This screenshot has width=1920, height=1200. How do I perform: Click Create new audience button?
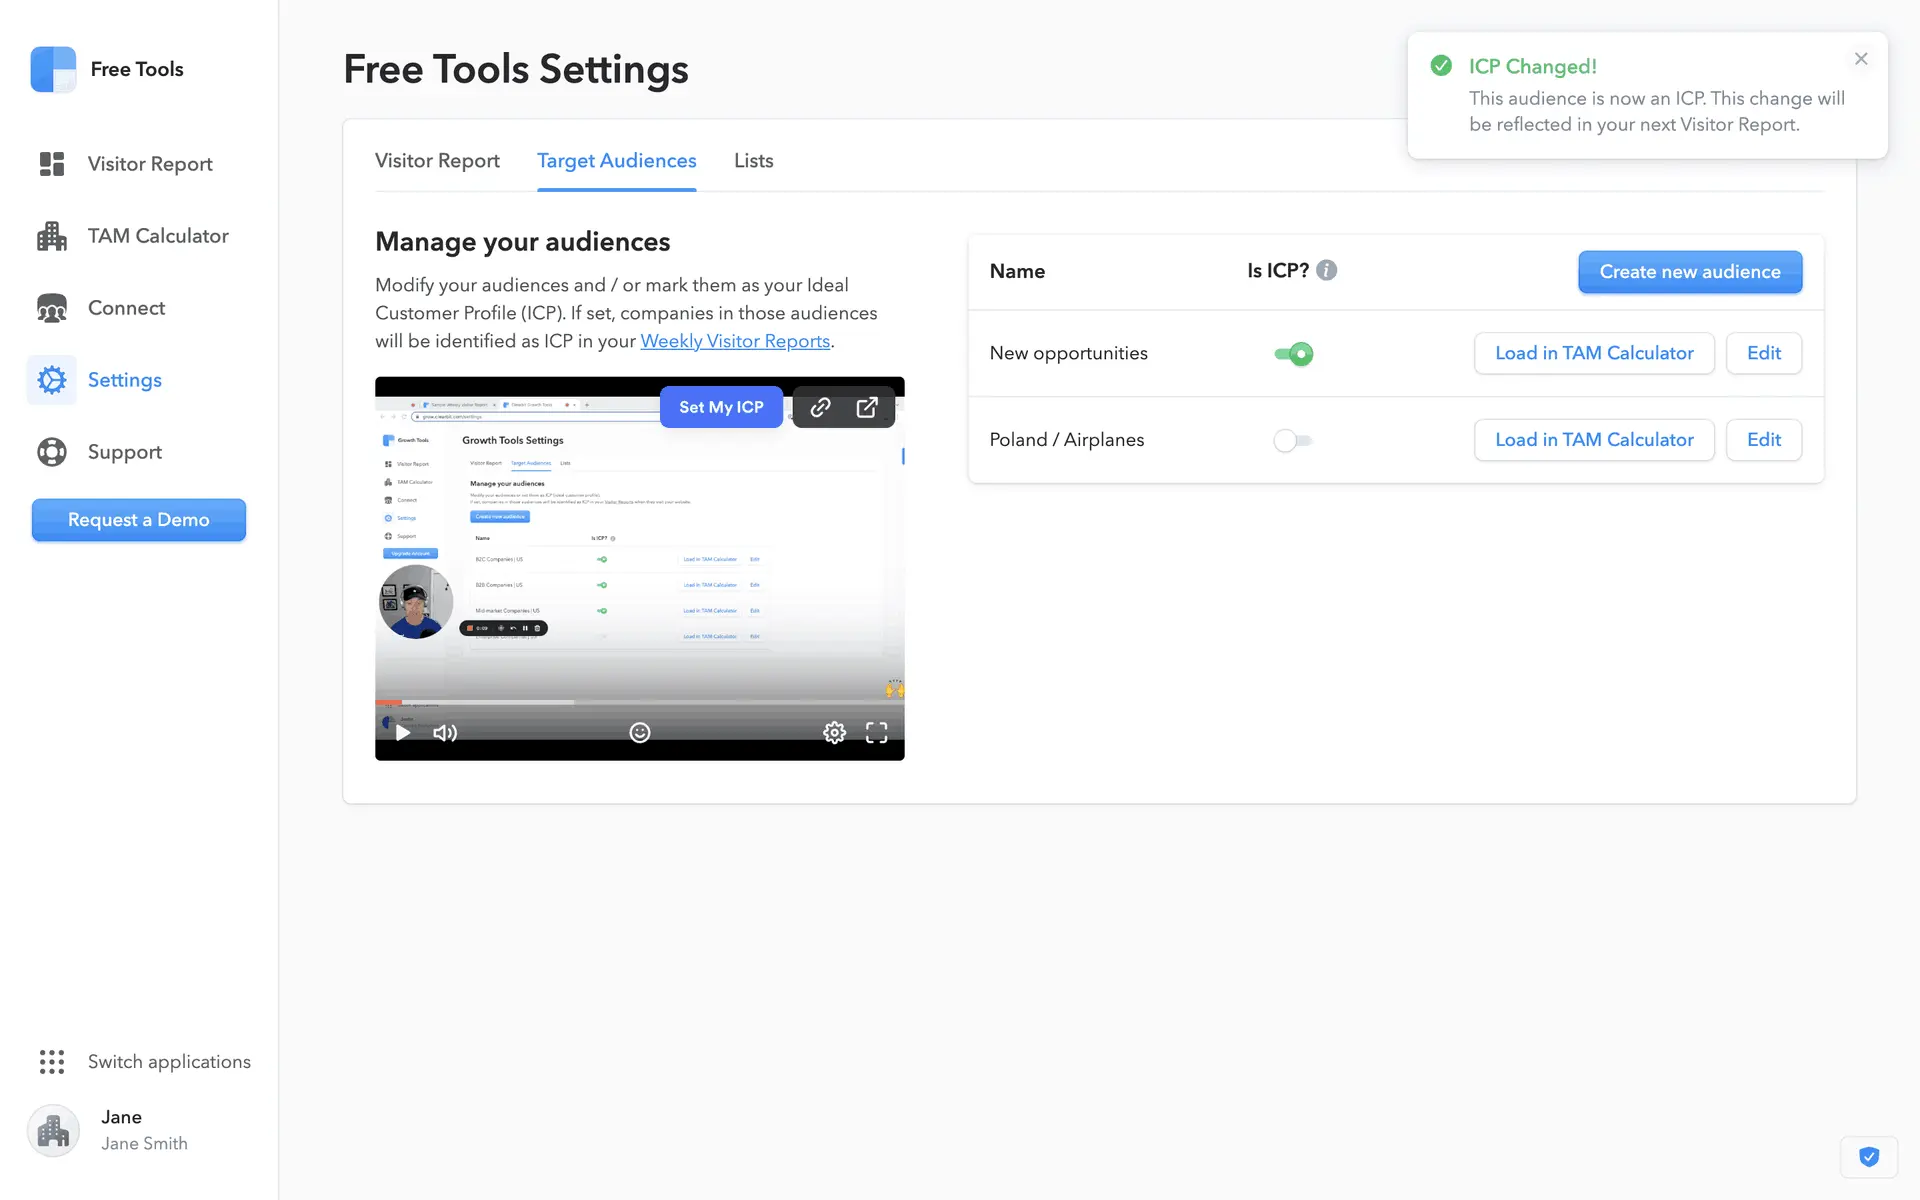click(x=1689, y=272)
